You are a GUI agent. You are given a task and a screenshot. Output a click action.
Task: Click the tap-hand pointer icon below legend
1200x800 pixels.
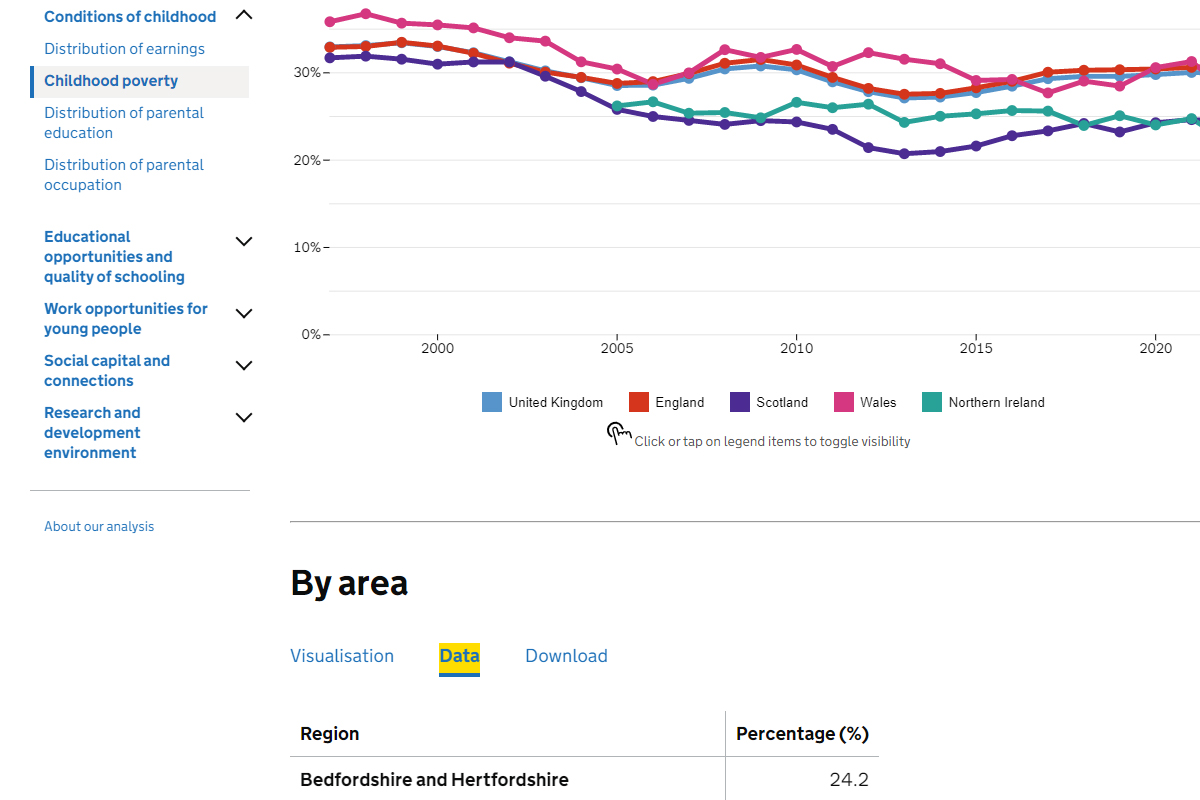coord(619,433)
